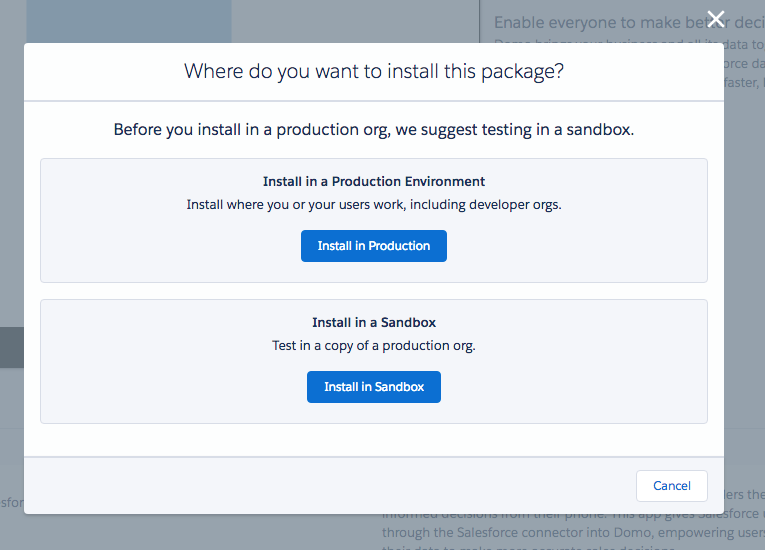Click the Install in Sandbox button
The height and width of the screenshot is (550, 765).
(373, 387)
